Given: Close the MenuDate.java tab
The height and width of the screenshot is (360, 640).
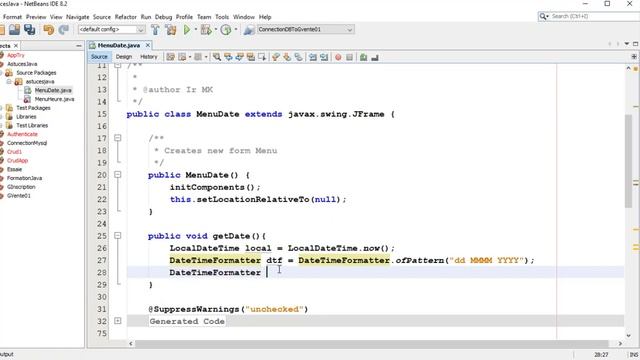Looking at the screenshot, I should (x=148, y=45).
